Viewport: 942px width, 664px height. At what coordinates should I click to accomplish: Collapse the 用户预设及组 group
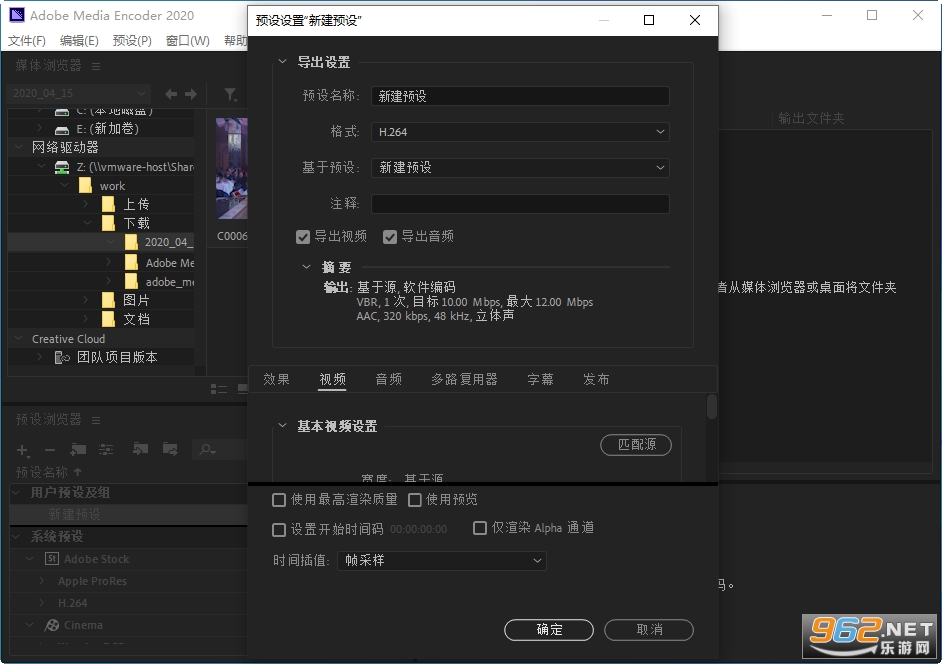coord(17,492)
